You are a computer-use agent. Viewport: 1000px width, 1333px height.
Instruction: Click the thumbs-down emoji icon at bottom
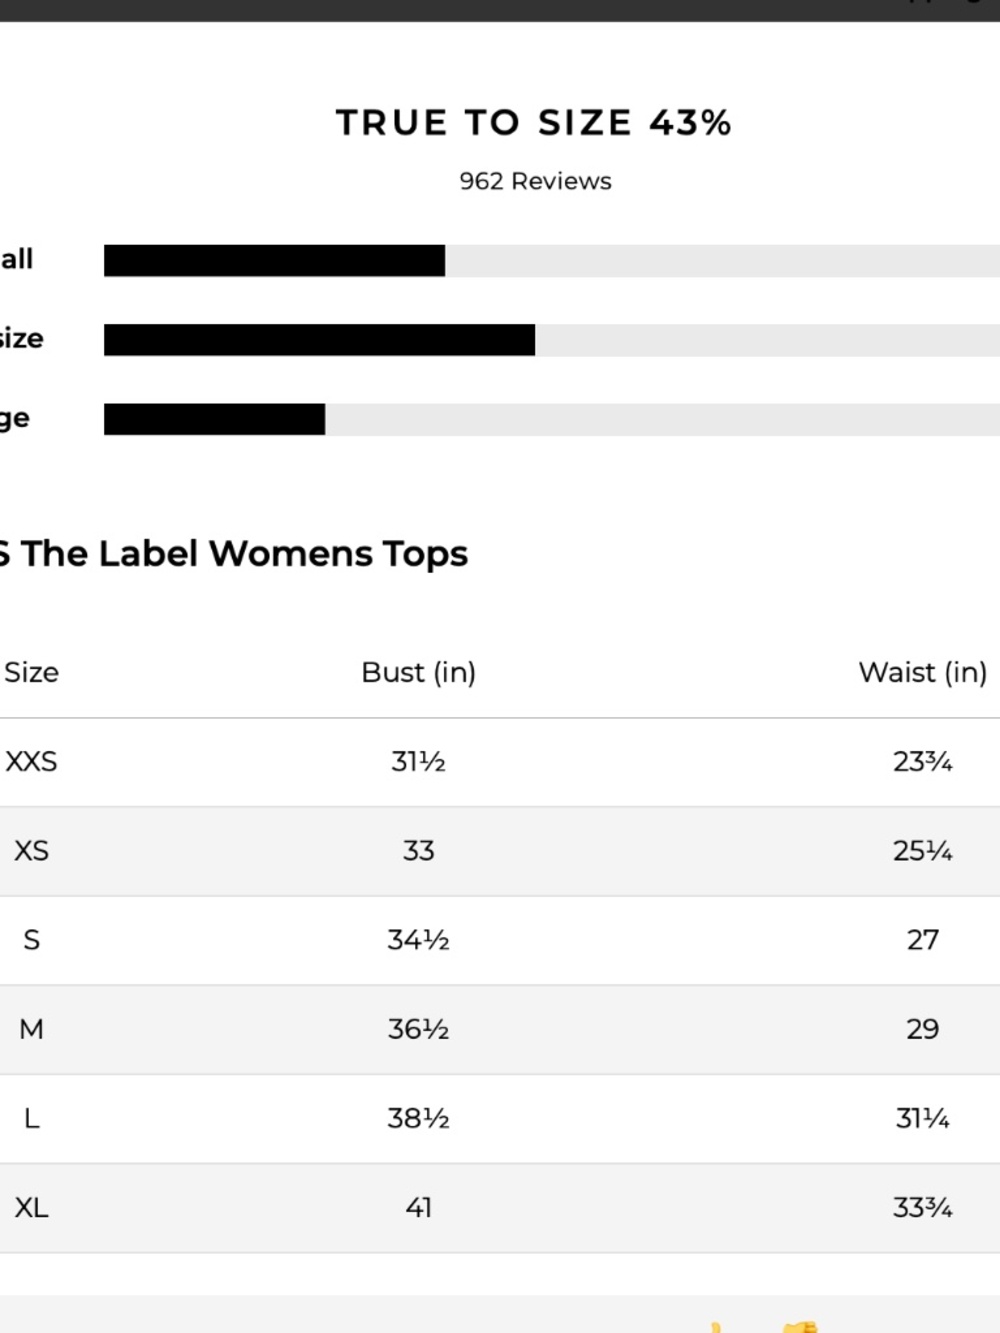point(801,1327)
